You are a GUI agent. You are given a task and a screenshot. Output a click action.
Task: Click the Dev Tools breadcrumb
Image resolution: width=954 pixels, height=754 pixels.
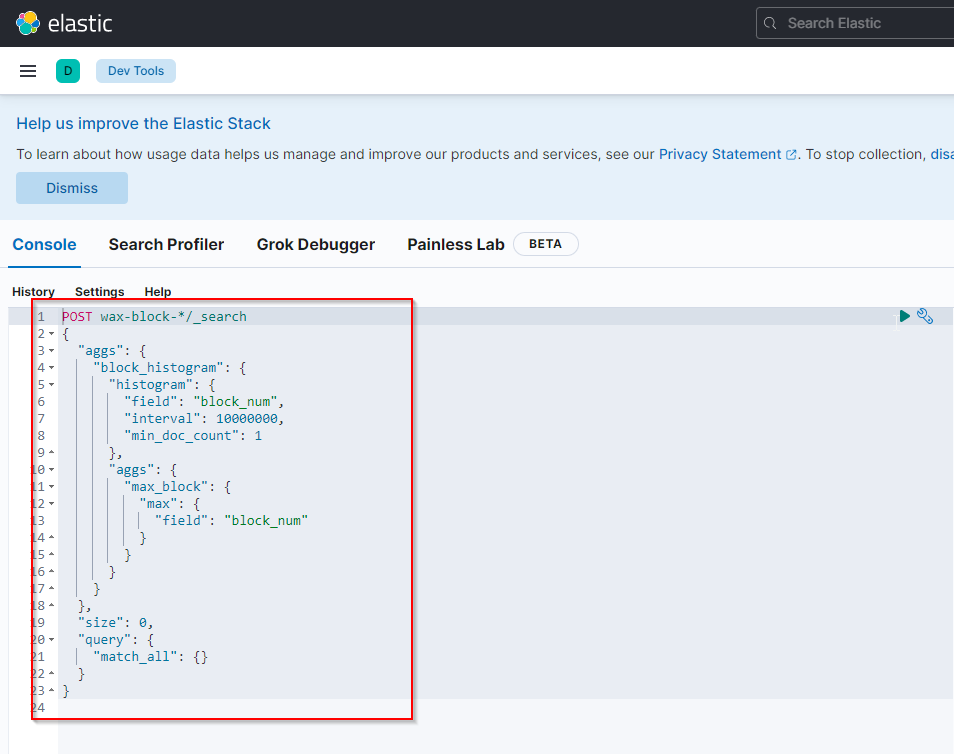(136, 71)
